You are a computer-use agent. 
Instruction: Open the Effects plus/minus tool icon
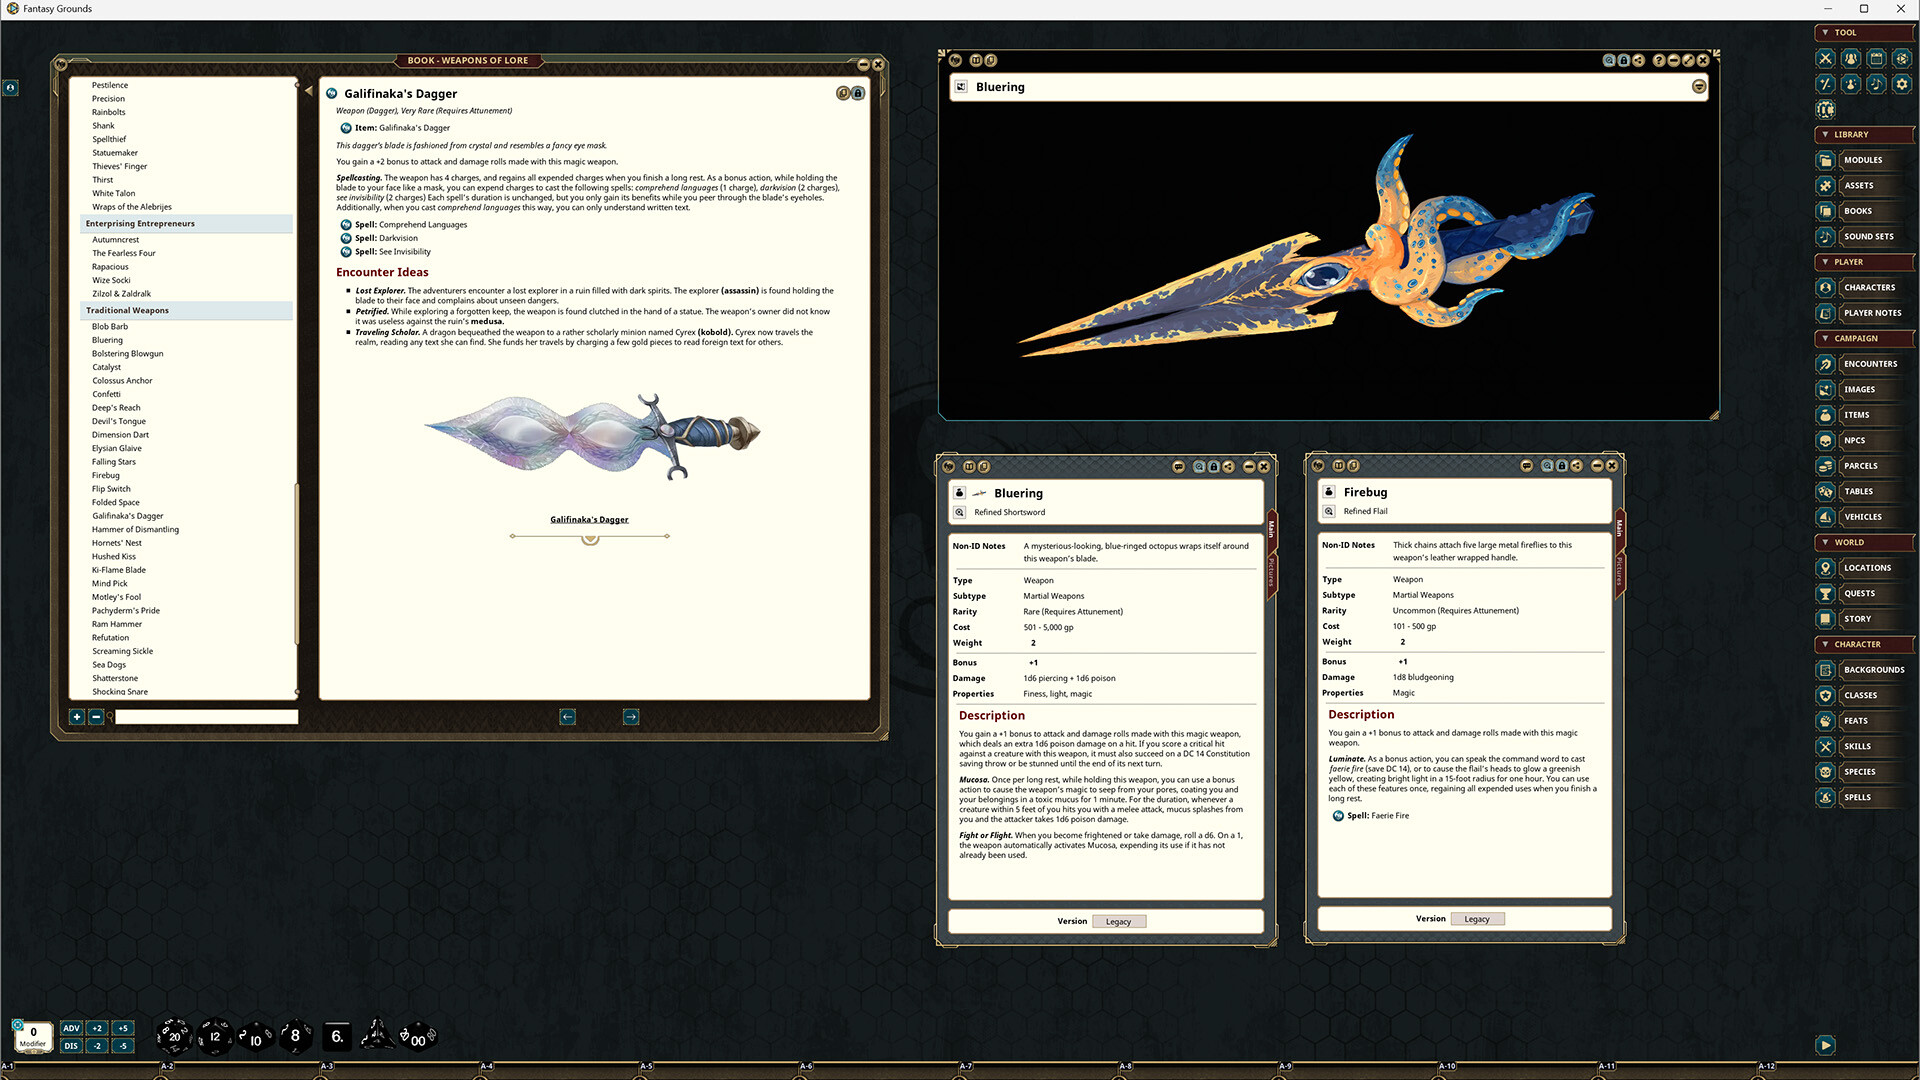(x=1826, y=83)
